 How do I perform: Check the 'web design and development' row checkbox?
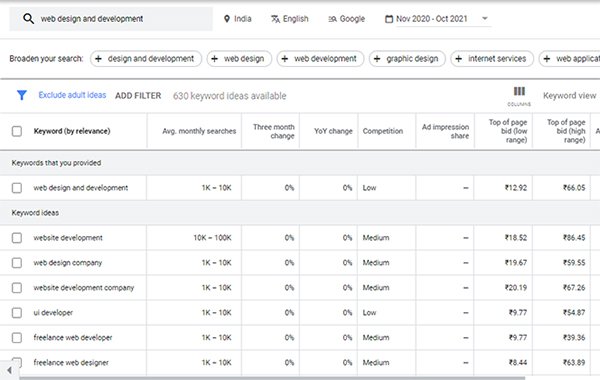(x=17, y=188)
